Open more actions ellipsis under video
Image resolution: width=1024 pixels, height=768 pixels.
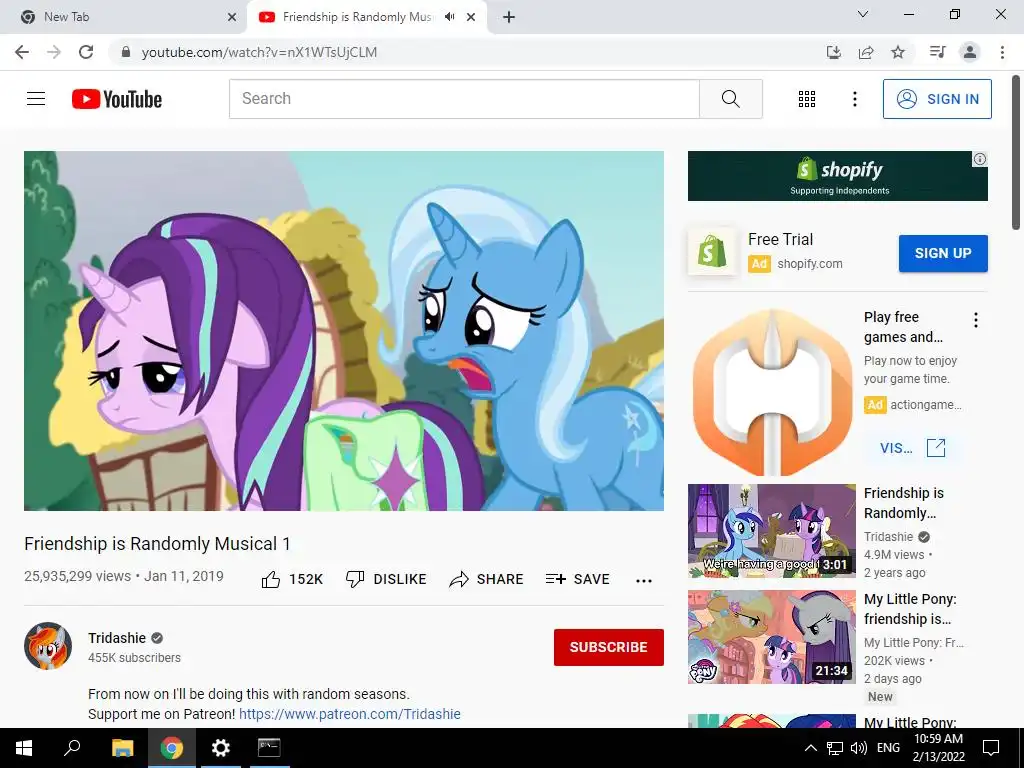pyautogui.click(x=644, y=581)
